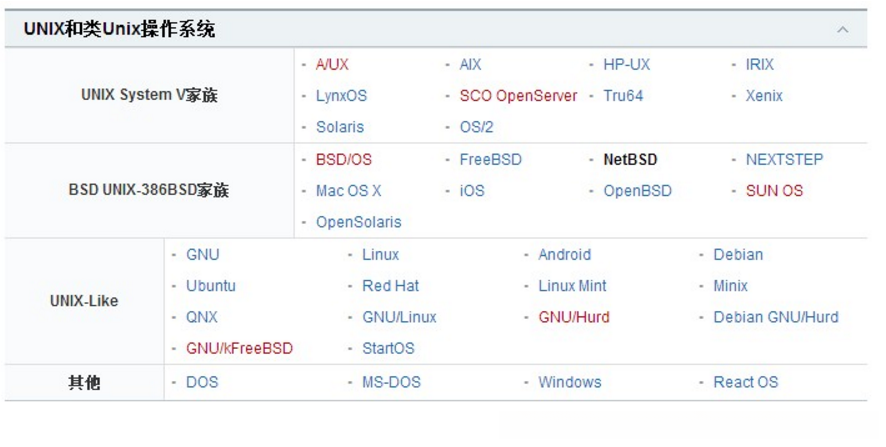The image size is (886, 447).
Task: Select the SCO OpenServer link
Action: pos(518,96)
